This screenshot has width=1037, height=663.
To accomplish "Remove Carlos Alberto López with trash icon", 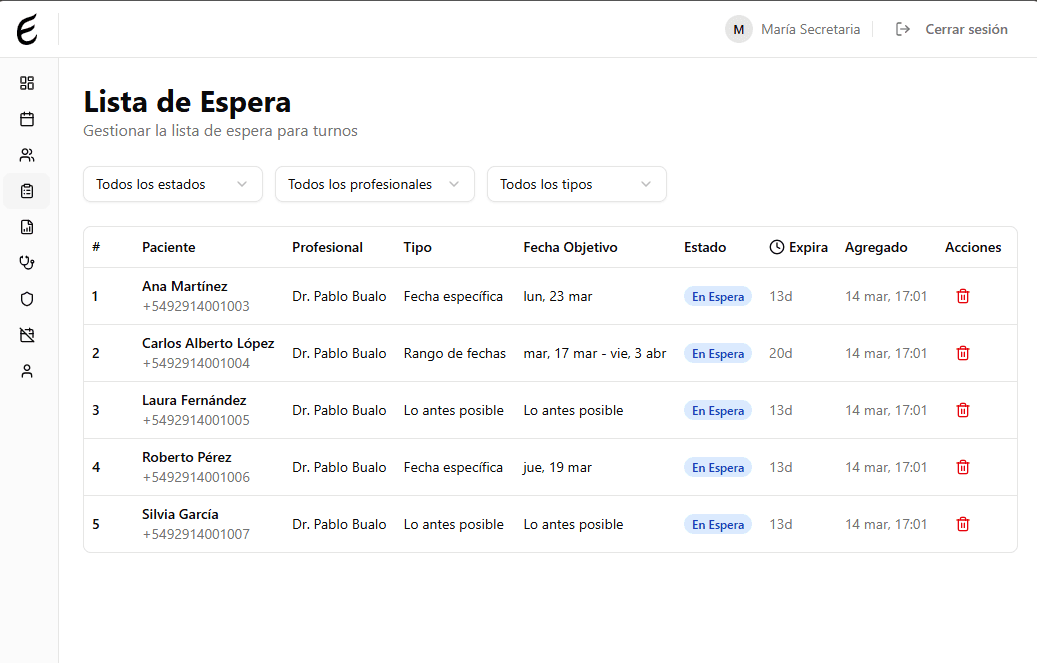I will pos(962,353).
